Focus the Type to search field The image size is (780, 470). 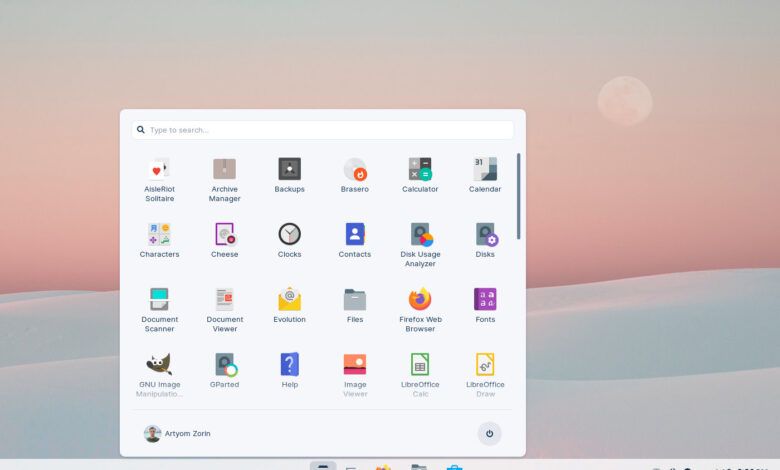[322, 130]
